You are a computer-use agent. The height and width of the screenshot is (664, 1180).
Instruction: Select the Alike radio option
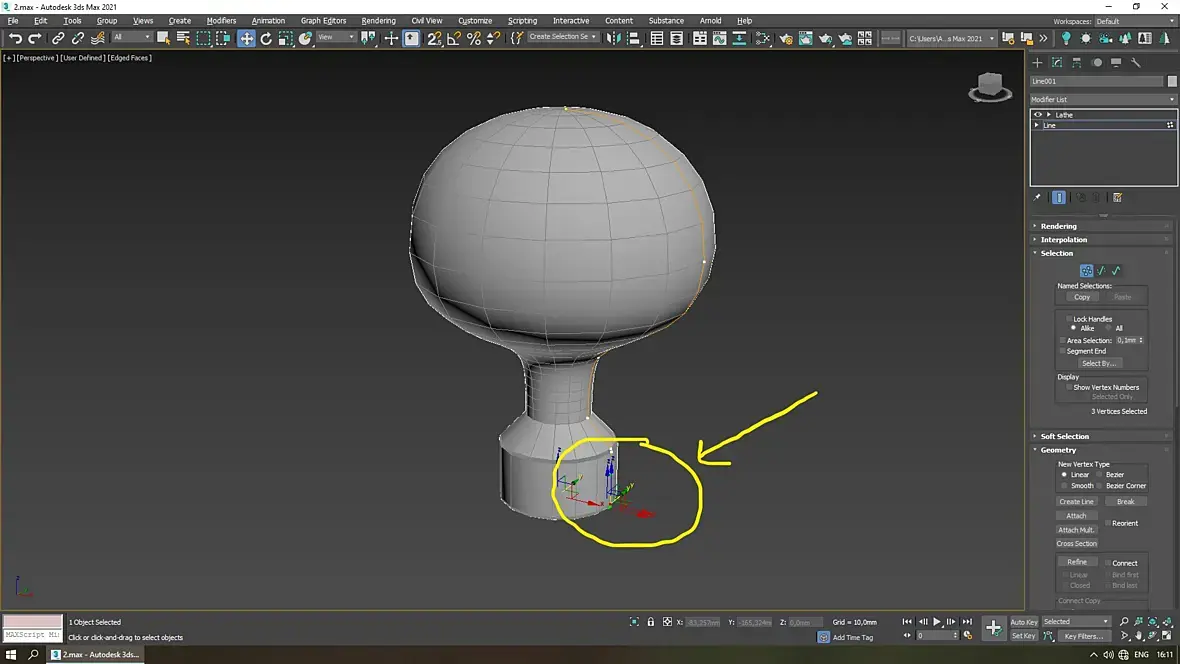coord(1073,328)
